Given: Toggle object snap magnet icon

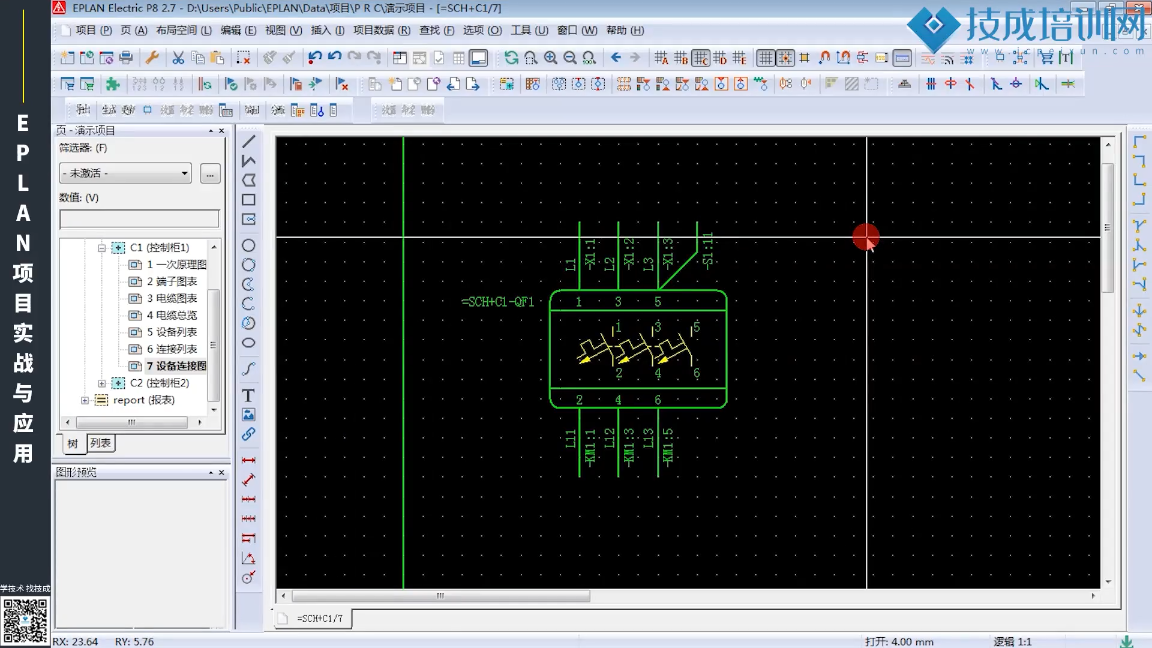Looking at the screenshot, I should 824,57.
